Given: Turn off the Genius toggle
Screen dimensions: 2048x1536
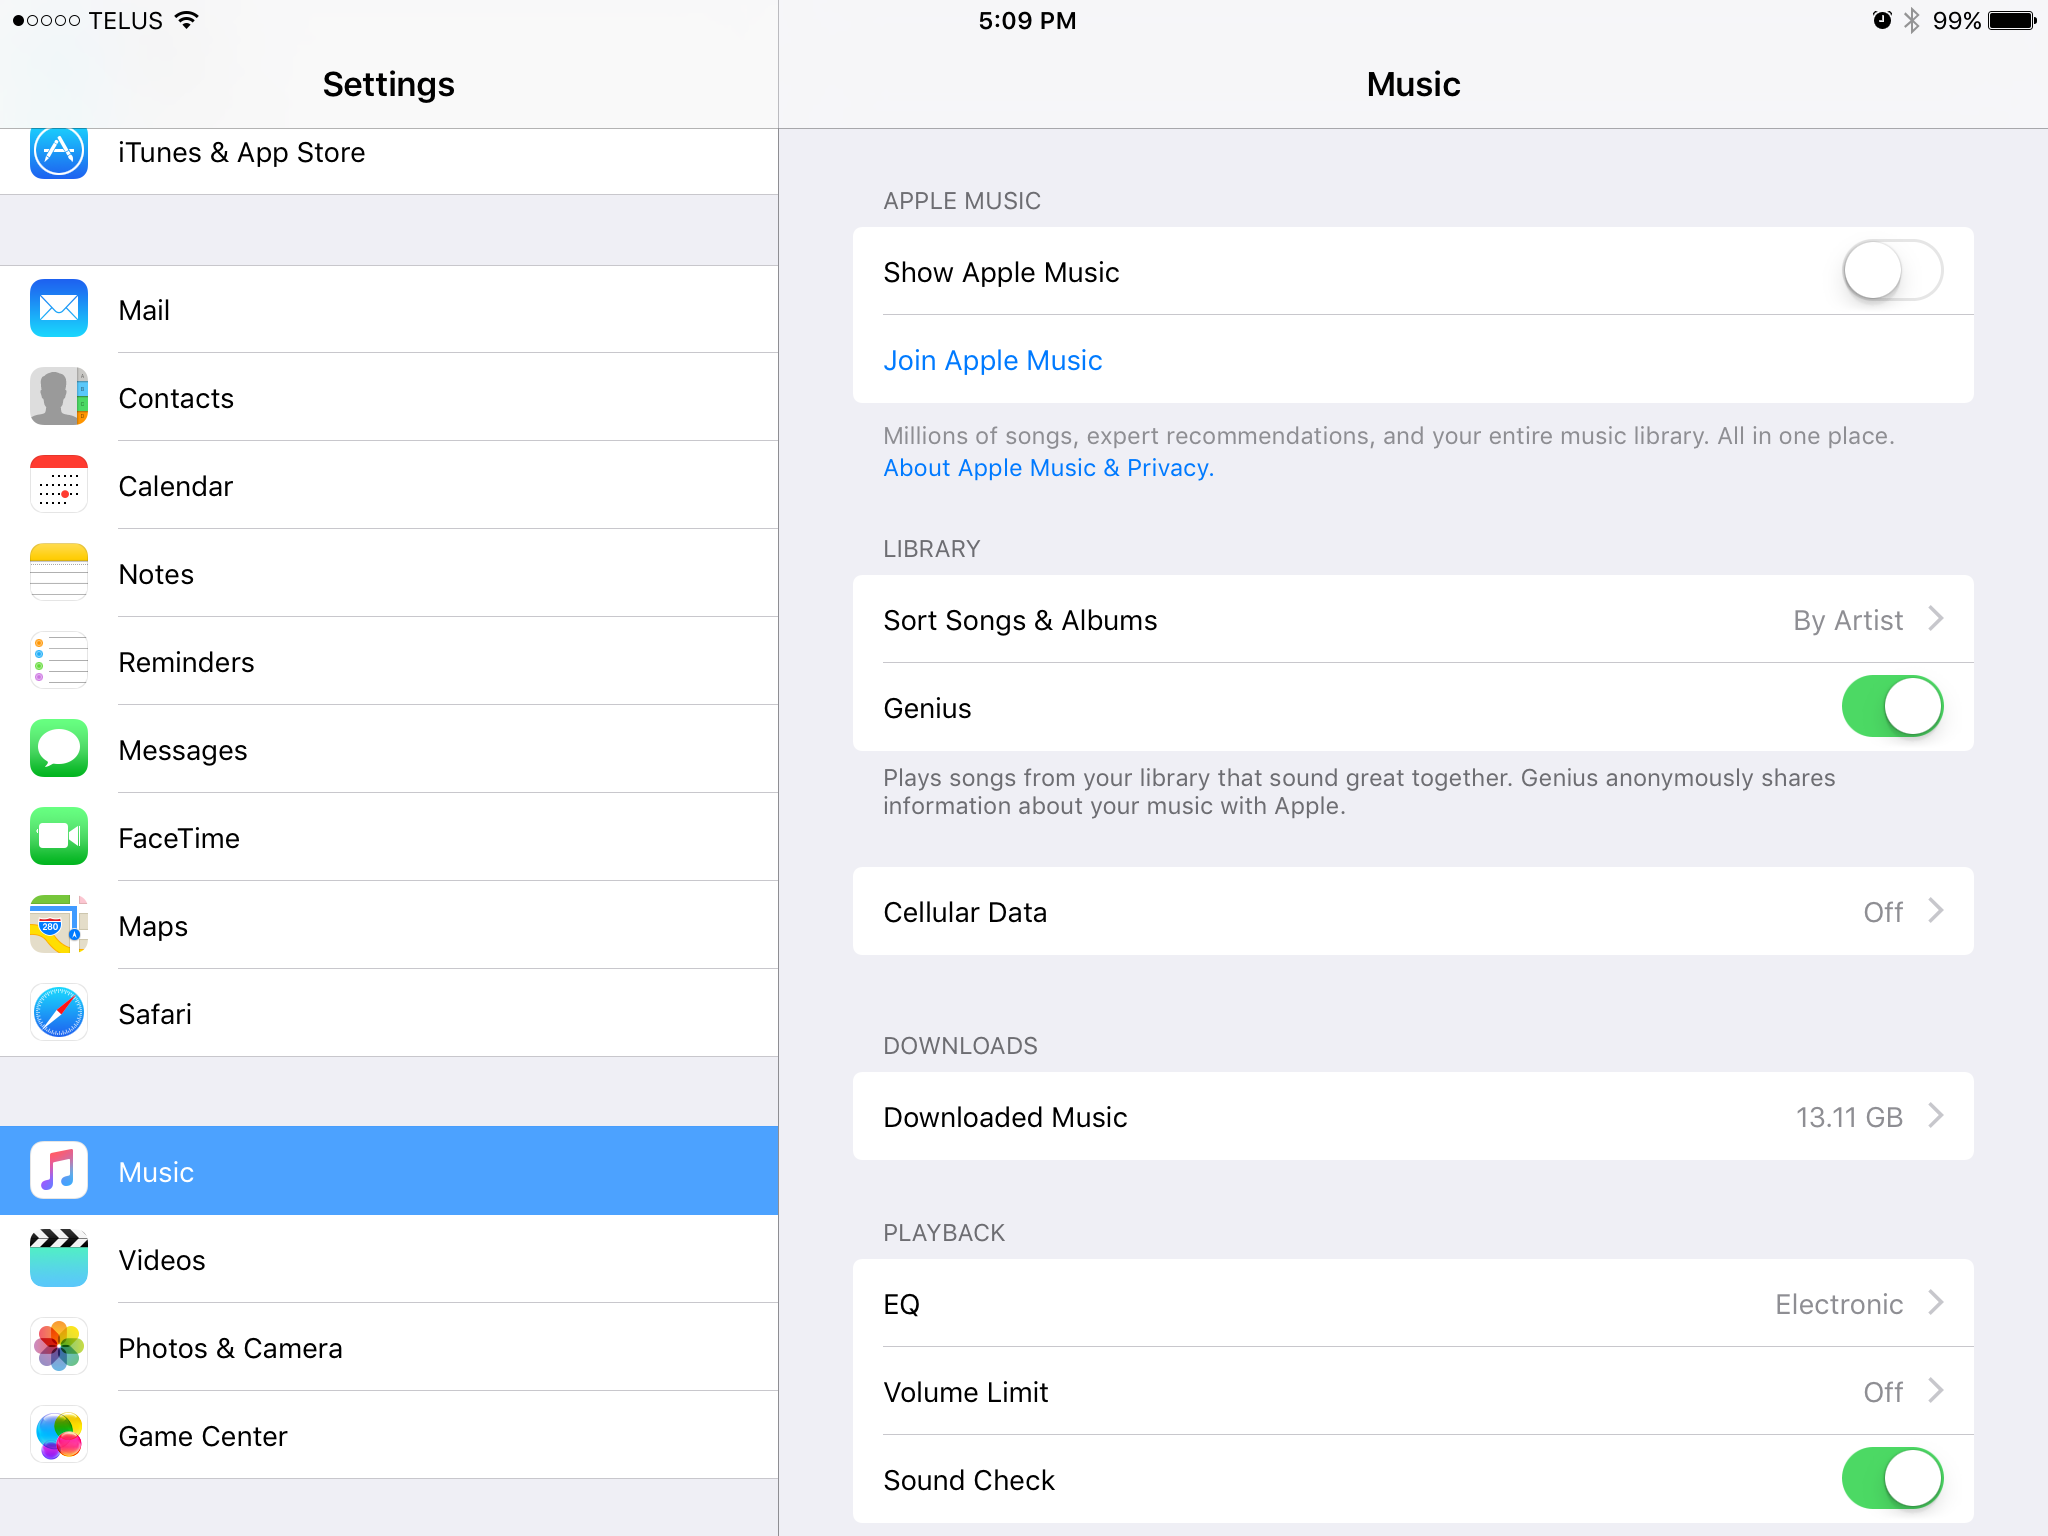Looking at the screenshot, I should coord(1892,707).
